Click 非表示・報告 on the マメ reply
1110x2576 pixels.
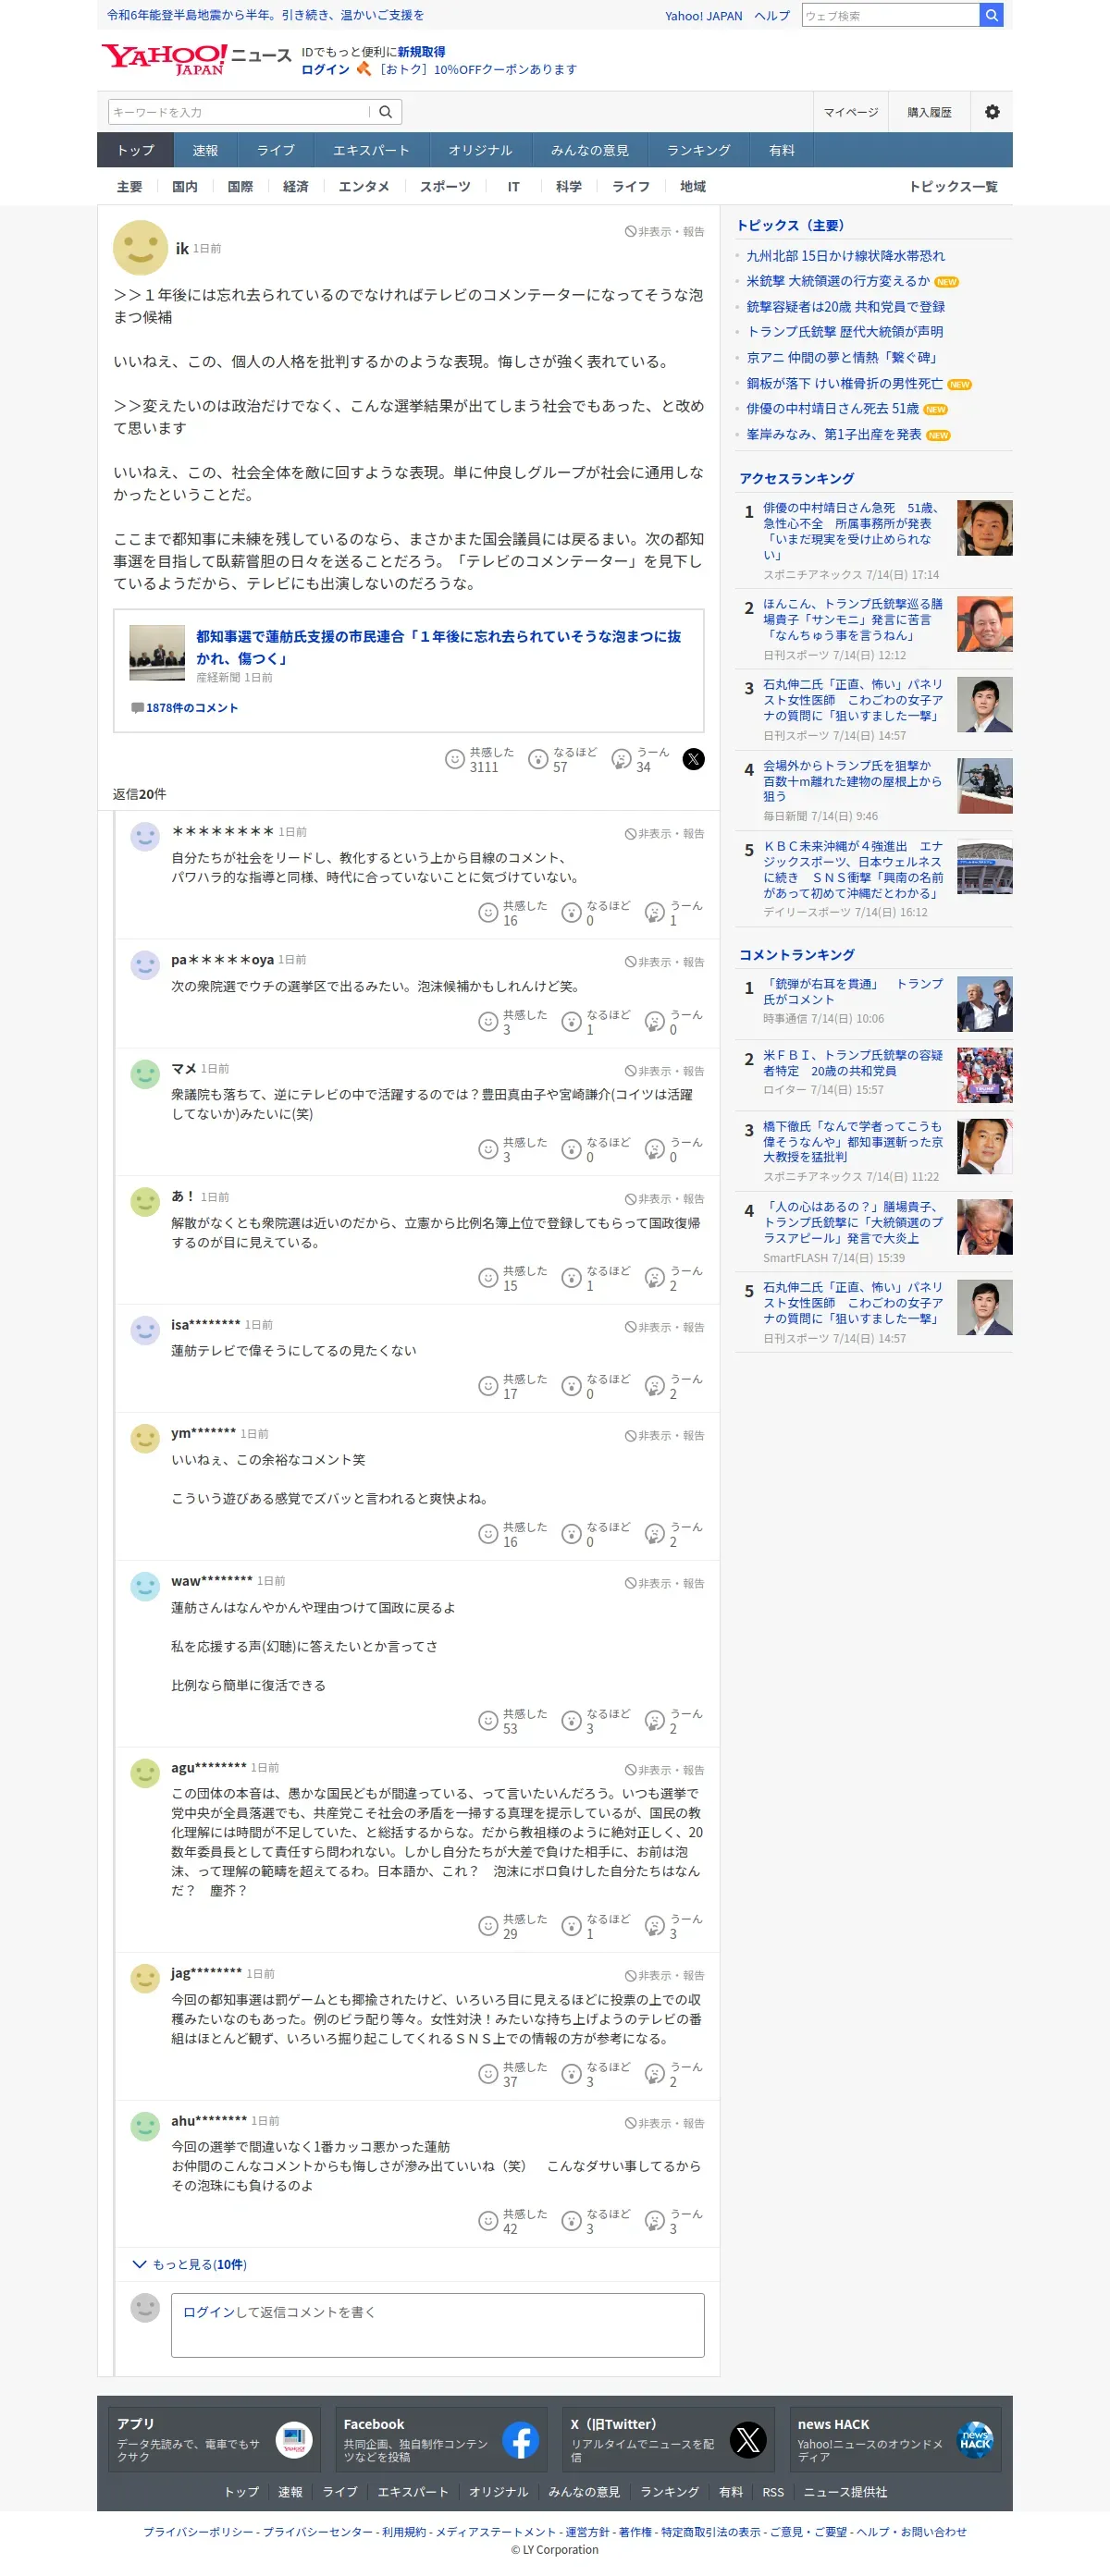tap(664, 1071)
